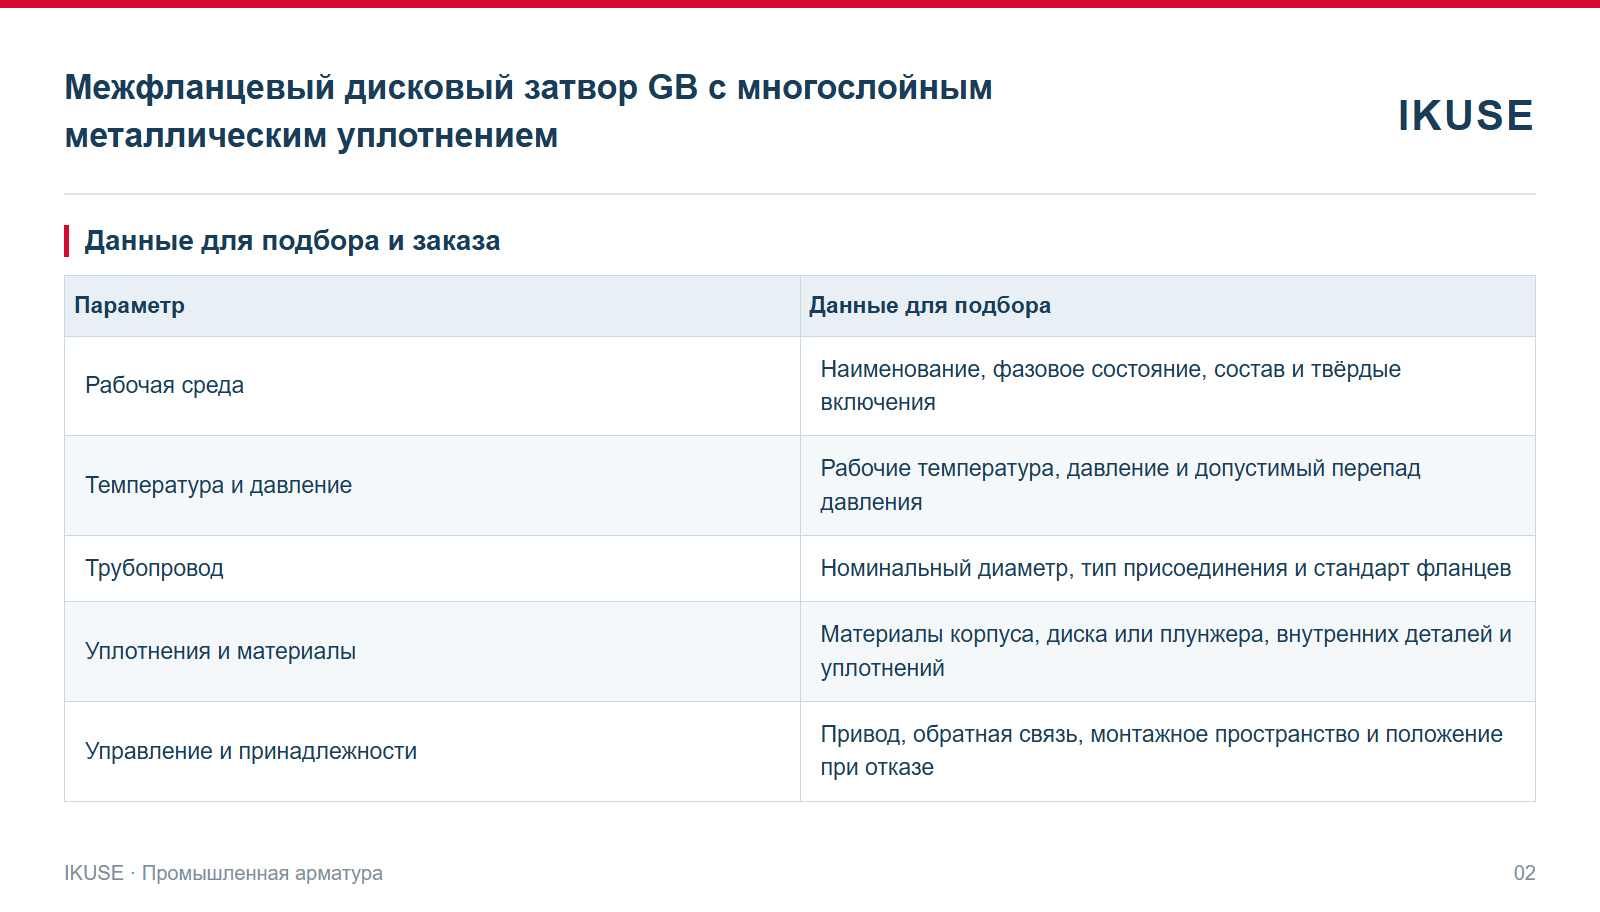Image resolution: width=1600 pixels, height=912 pixels.
Task: Select the 'Управление и принадлежности' cell
Action: [432, 752]
